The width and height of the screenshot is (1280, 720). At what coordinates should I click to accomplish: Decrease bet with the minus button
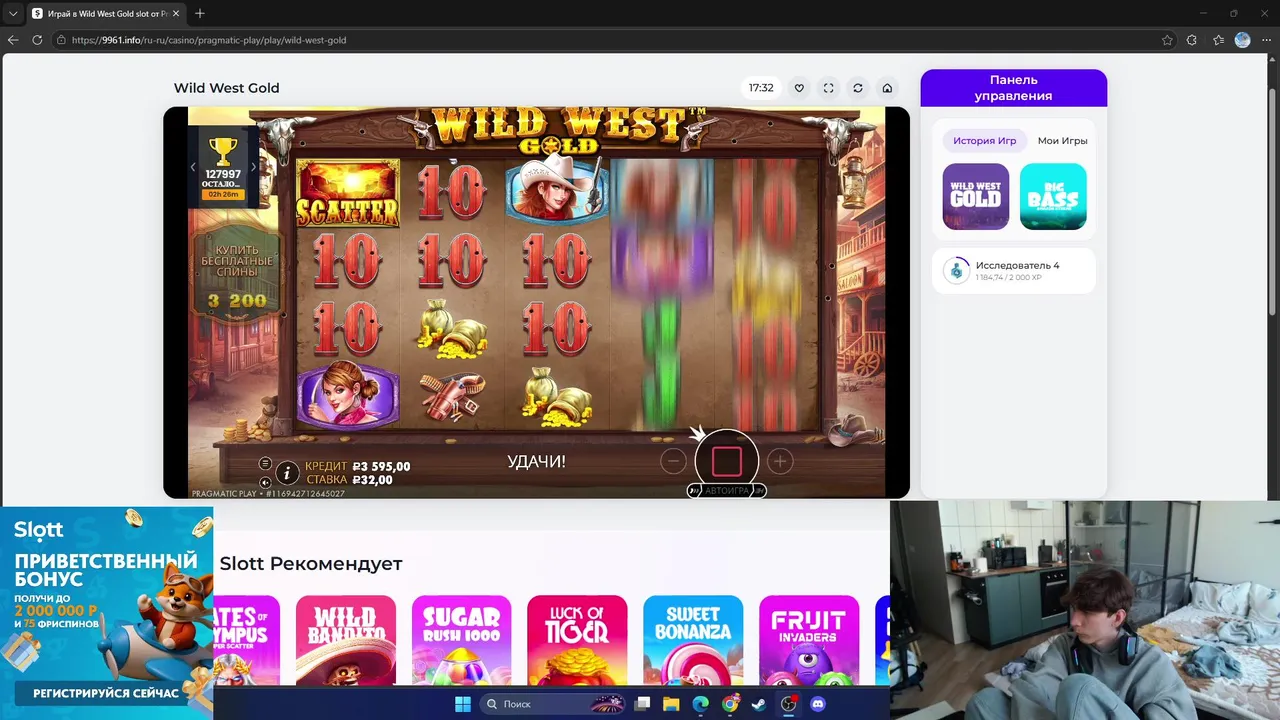[x=674, y=461]
